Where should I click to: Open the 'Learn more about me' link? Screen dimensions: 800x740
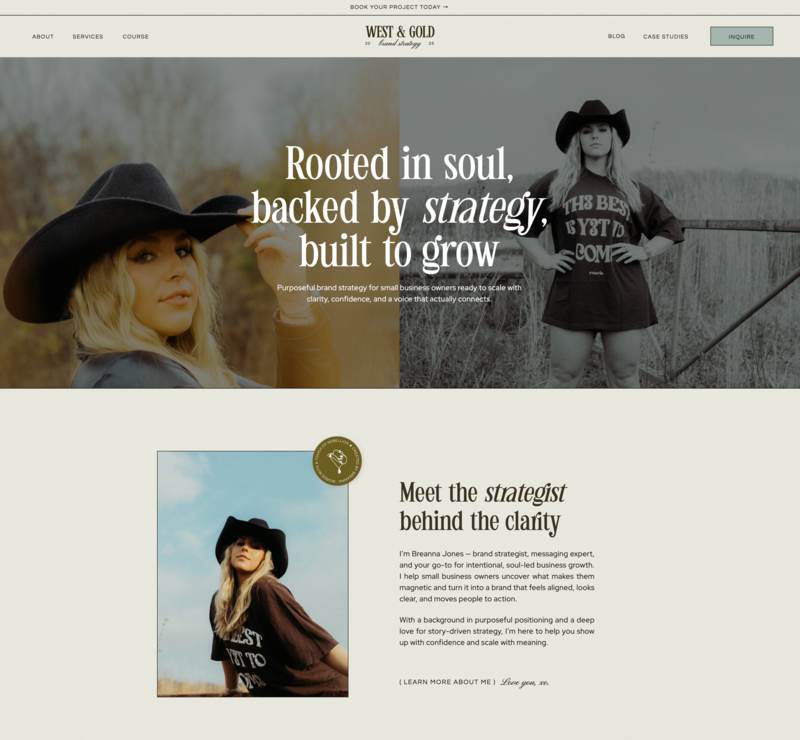pyautogui.click(x=447, y=682)
